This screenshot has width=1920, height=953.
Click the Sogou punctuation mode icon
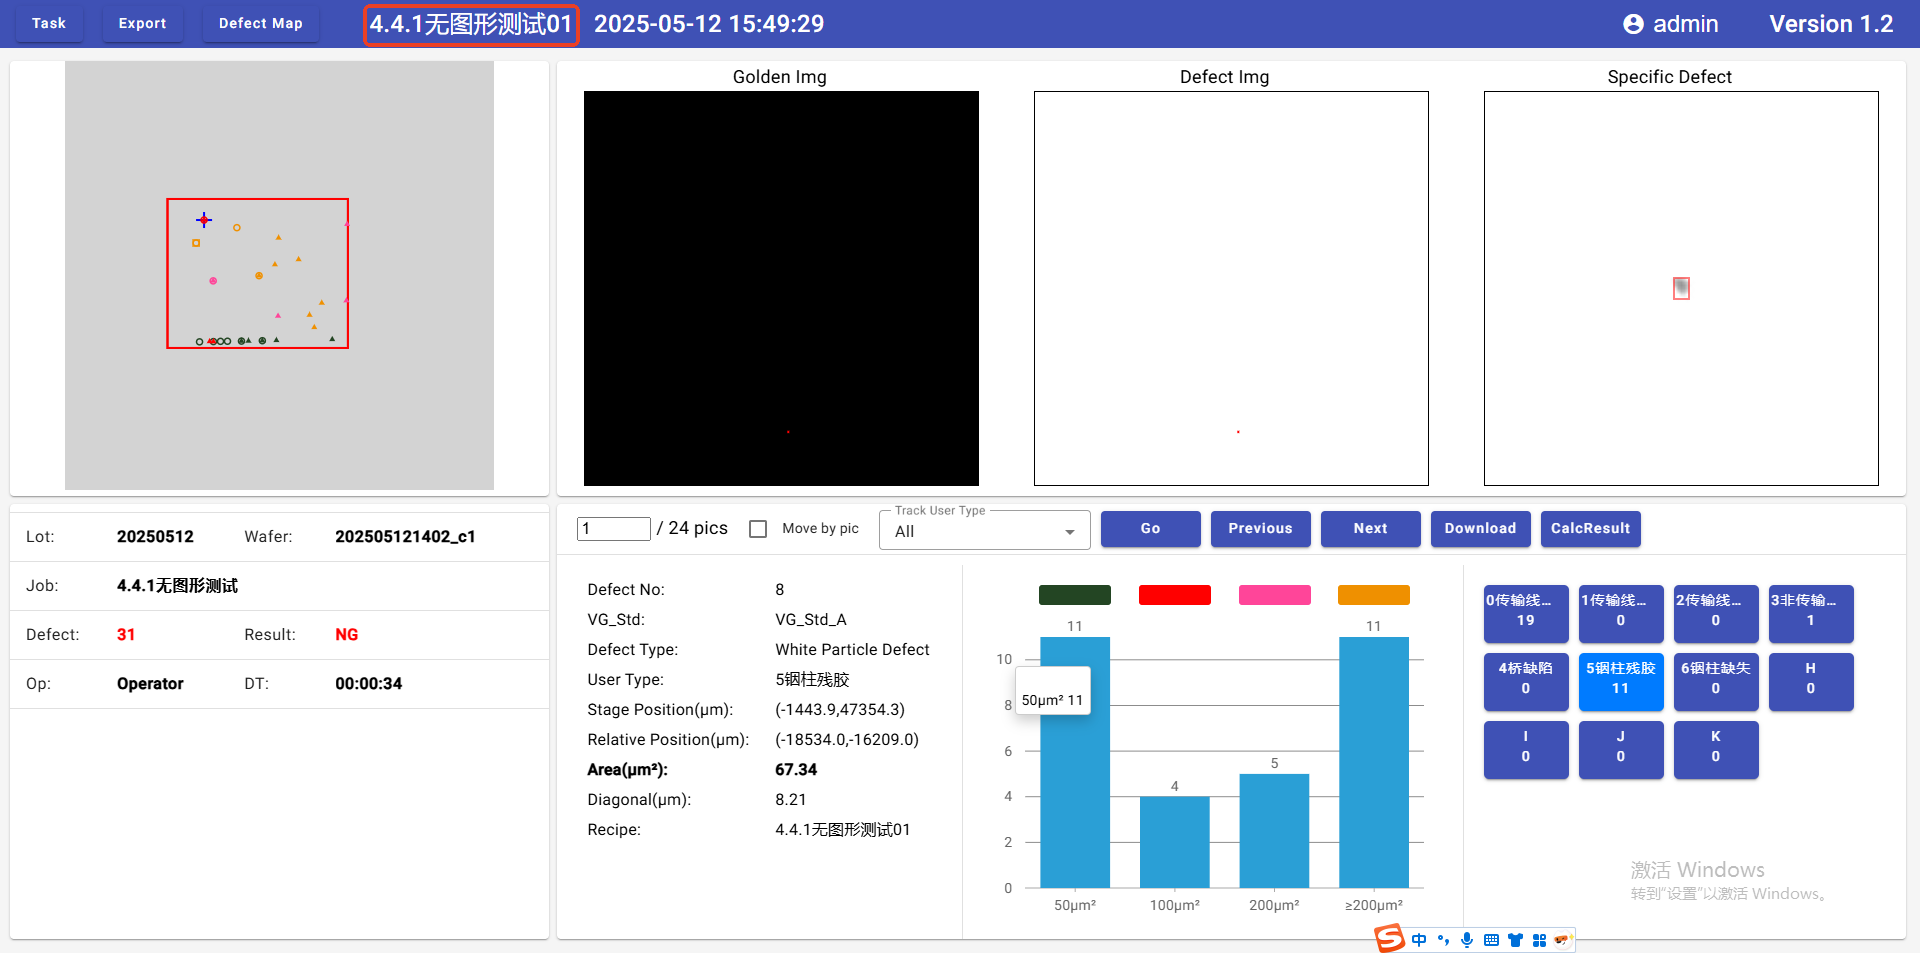(1443, 940)
